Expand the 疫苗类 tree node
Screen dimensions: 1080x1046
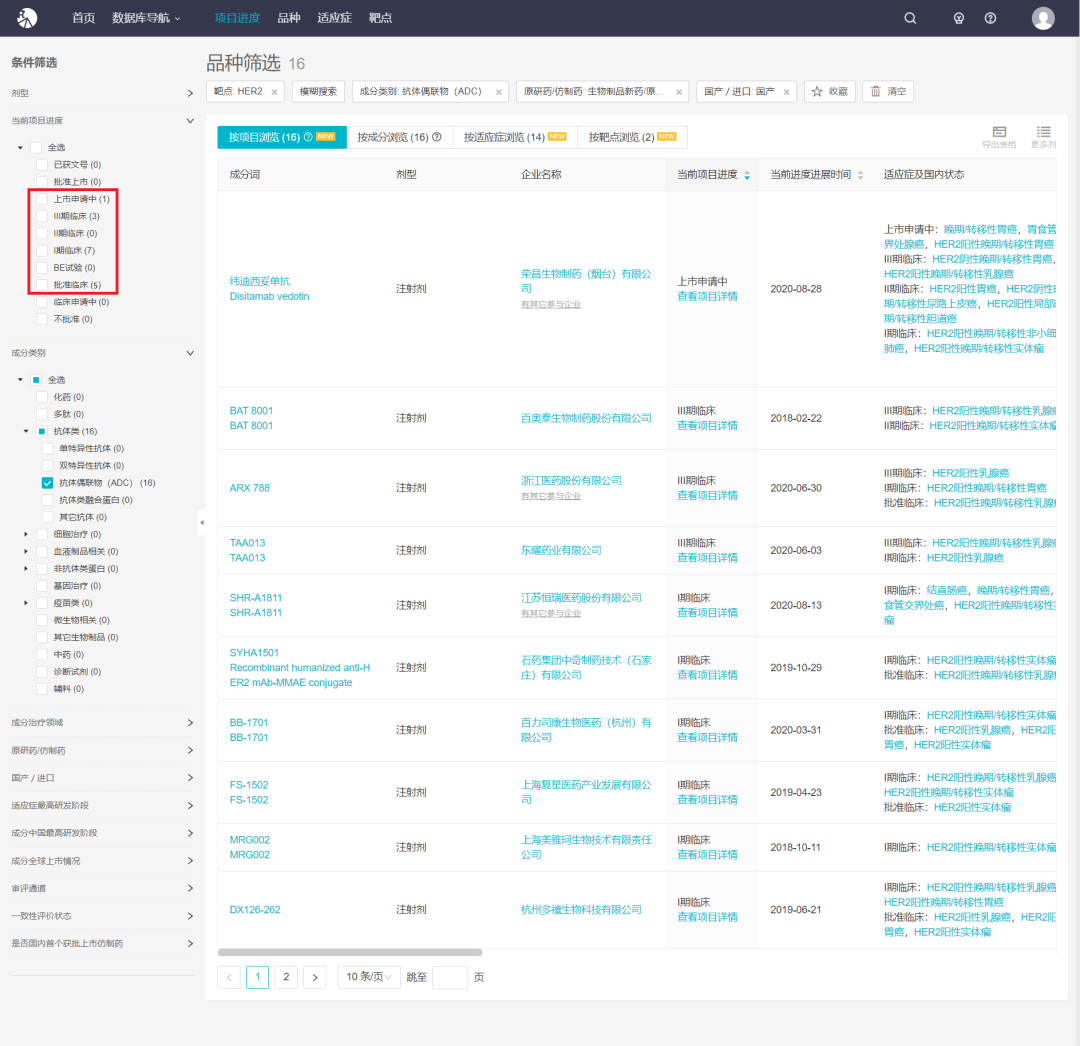pos(26,603)
